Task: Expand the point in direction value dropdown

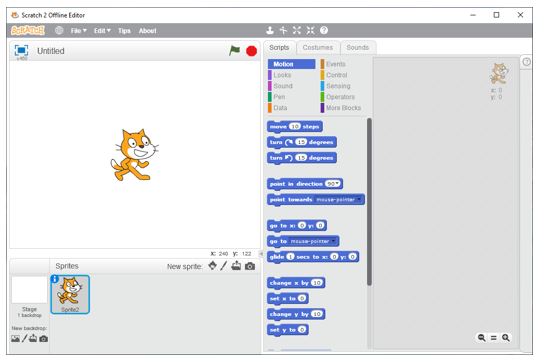Action: (x=333, y=184)
